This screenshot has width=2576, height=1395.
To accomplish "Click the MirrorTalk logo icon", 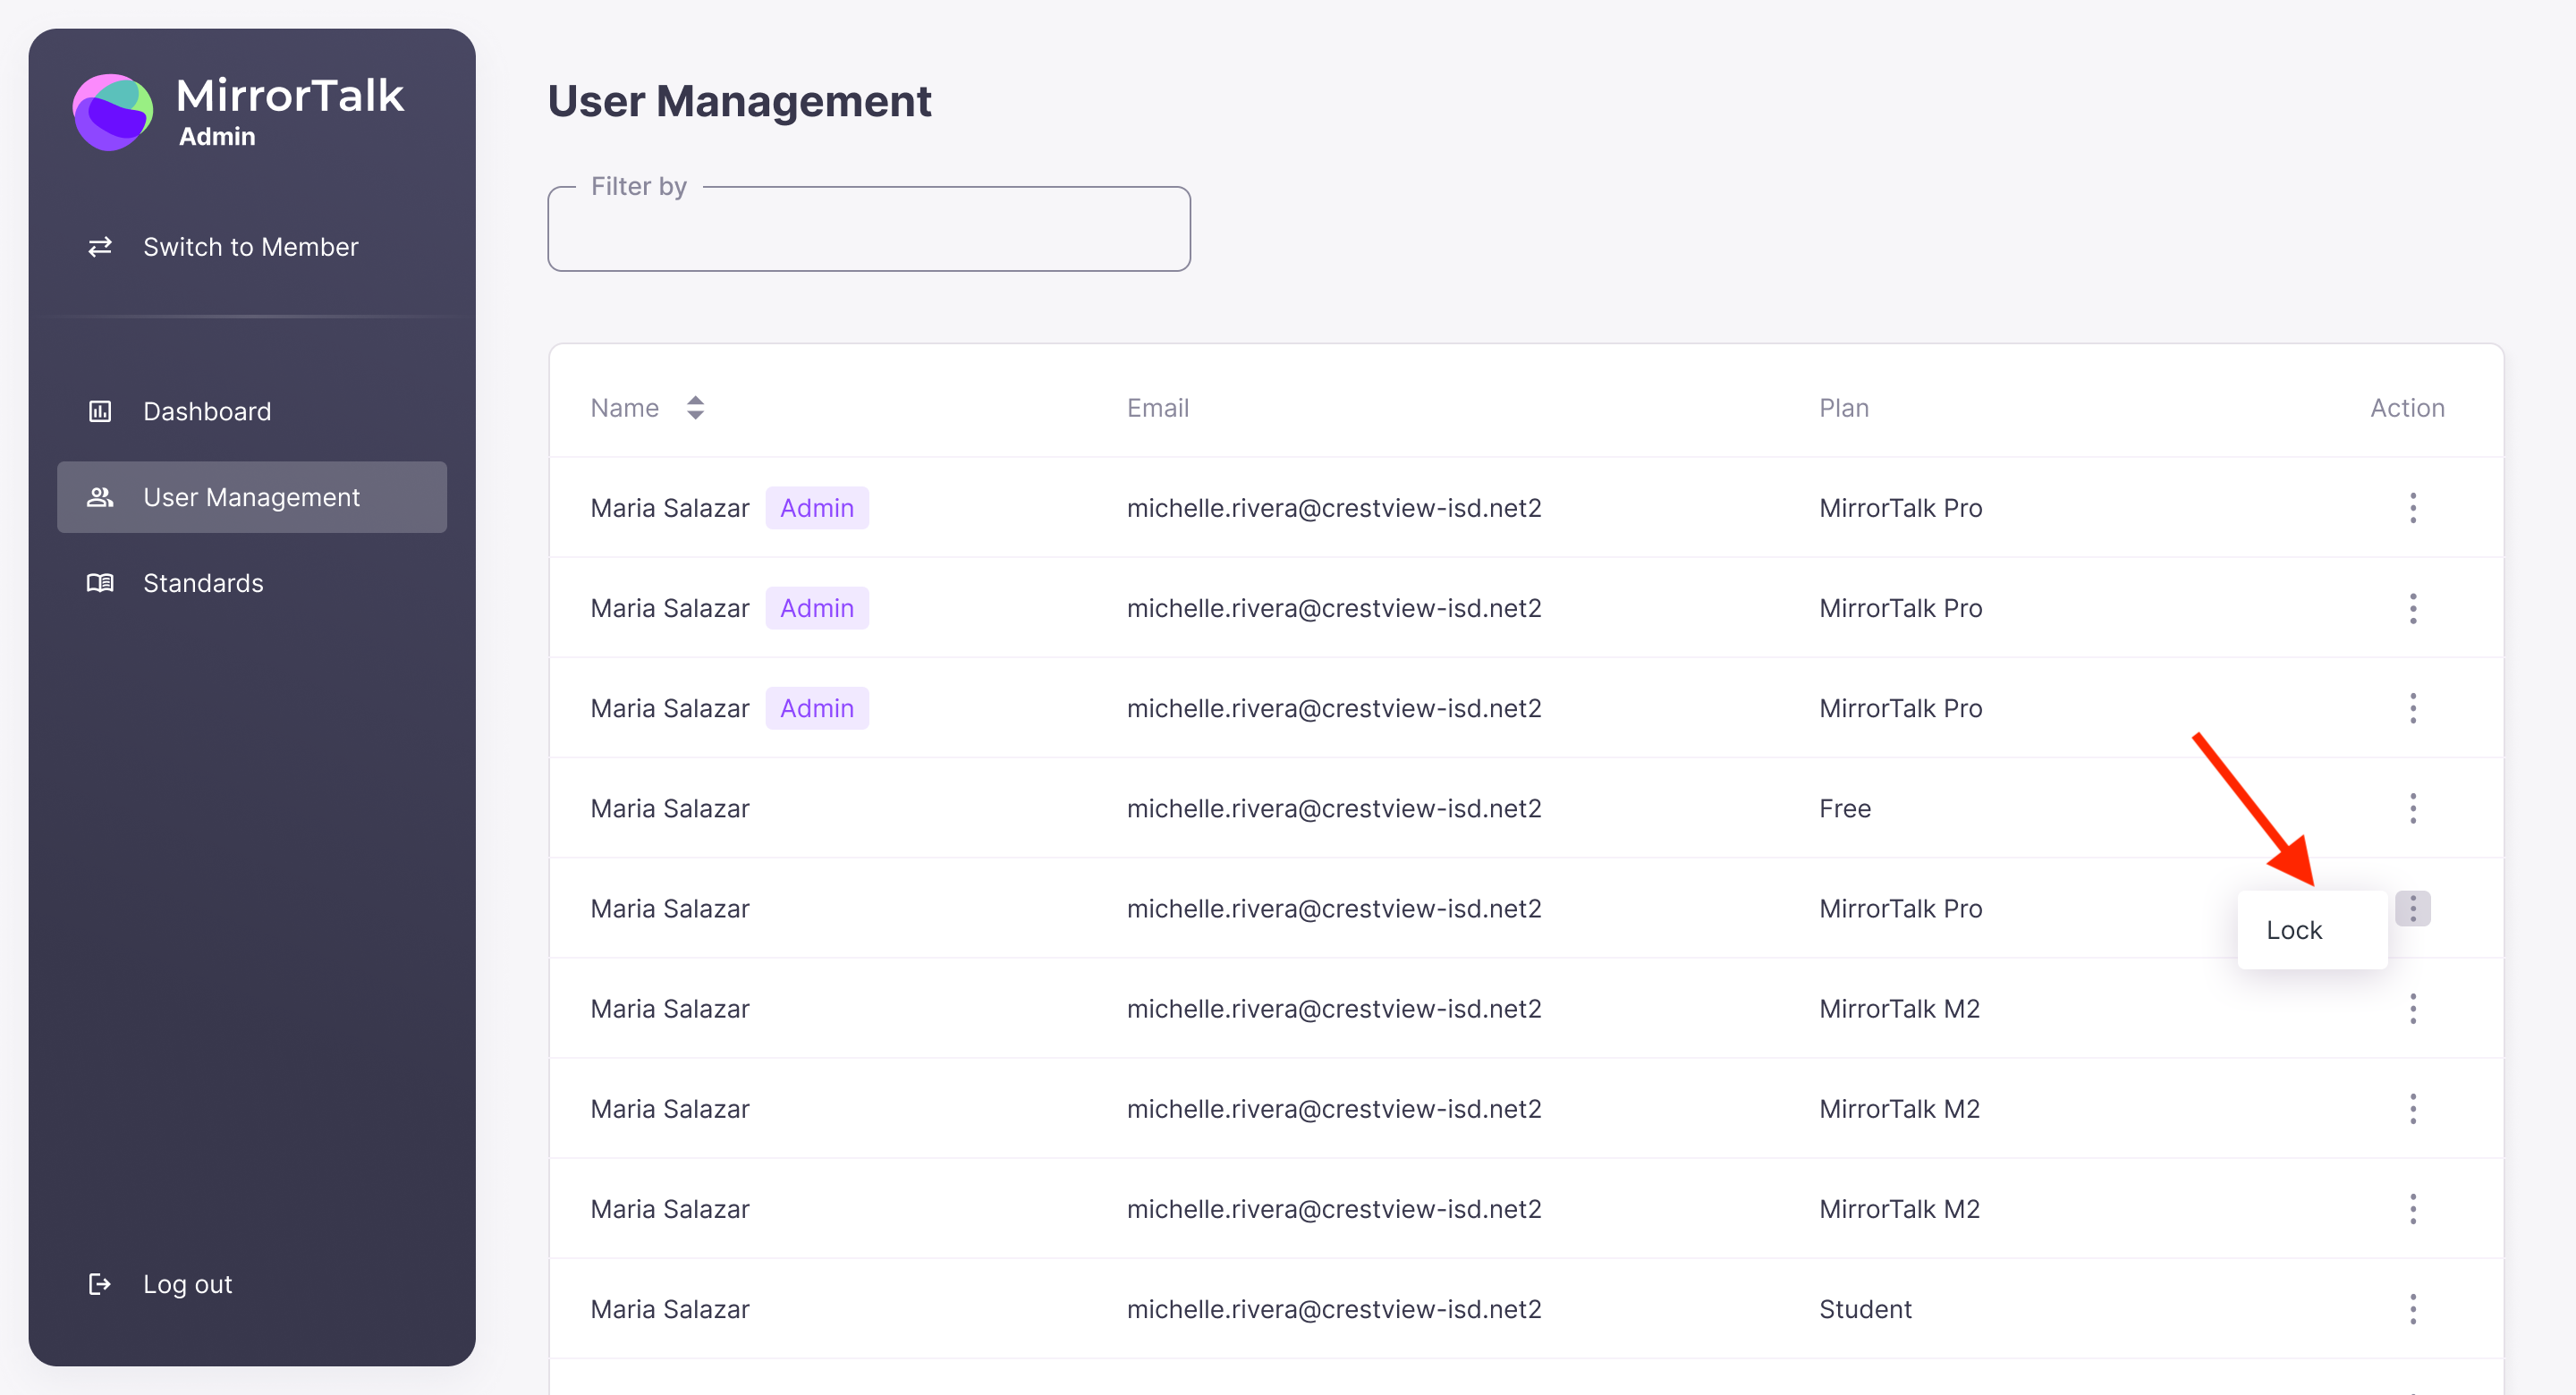I will pyautogui.click(x=113, y=112).
